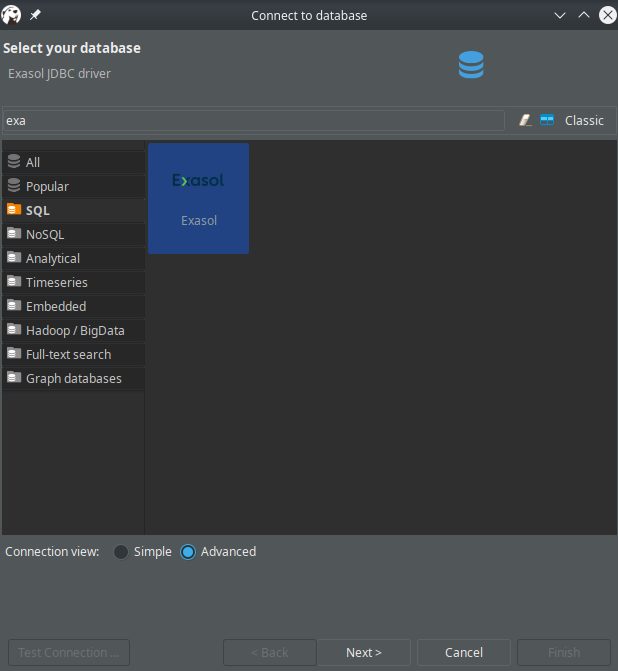The image size is (618, 671).
Task: Click the Timeseries folder icon
Action: (14, 281)
